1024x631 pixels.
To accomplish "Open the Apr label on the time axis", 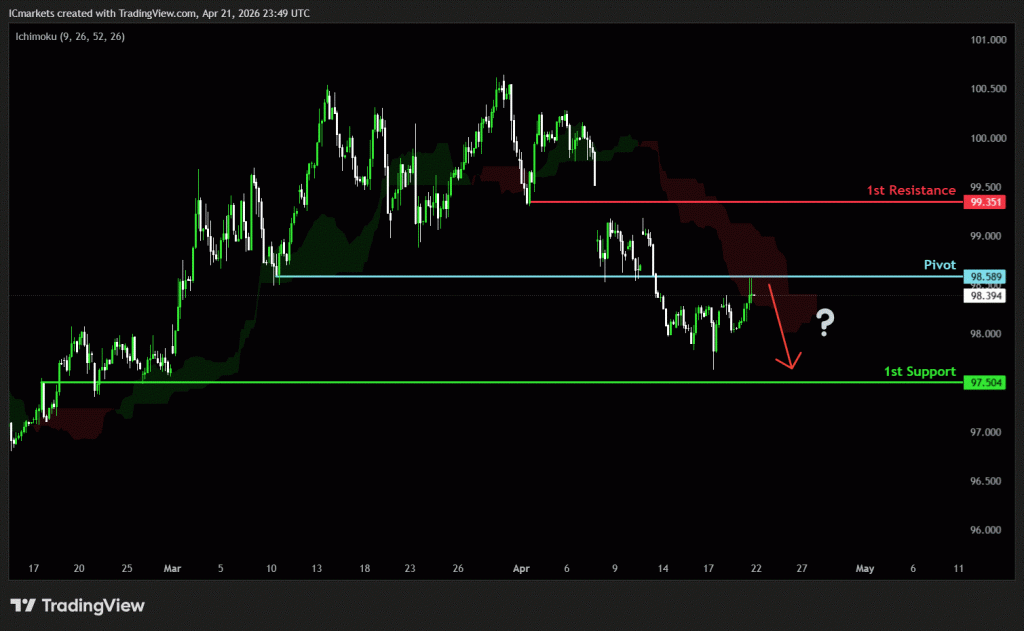I will (520, 568).
